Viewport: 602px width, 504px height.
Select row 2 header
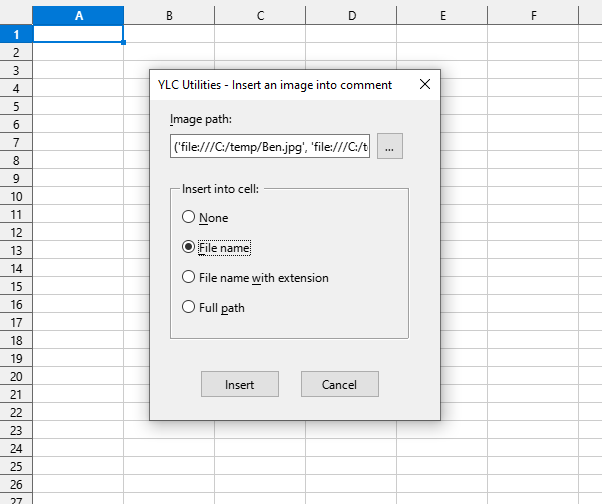coord(16,52)
